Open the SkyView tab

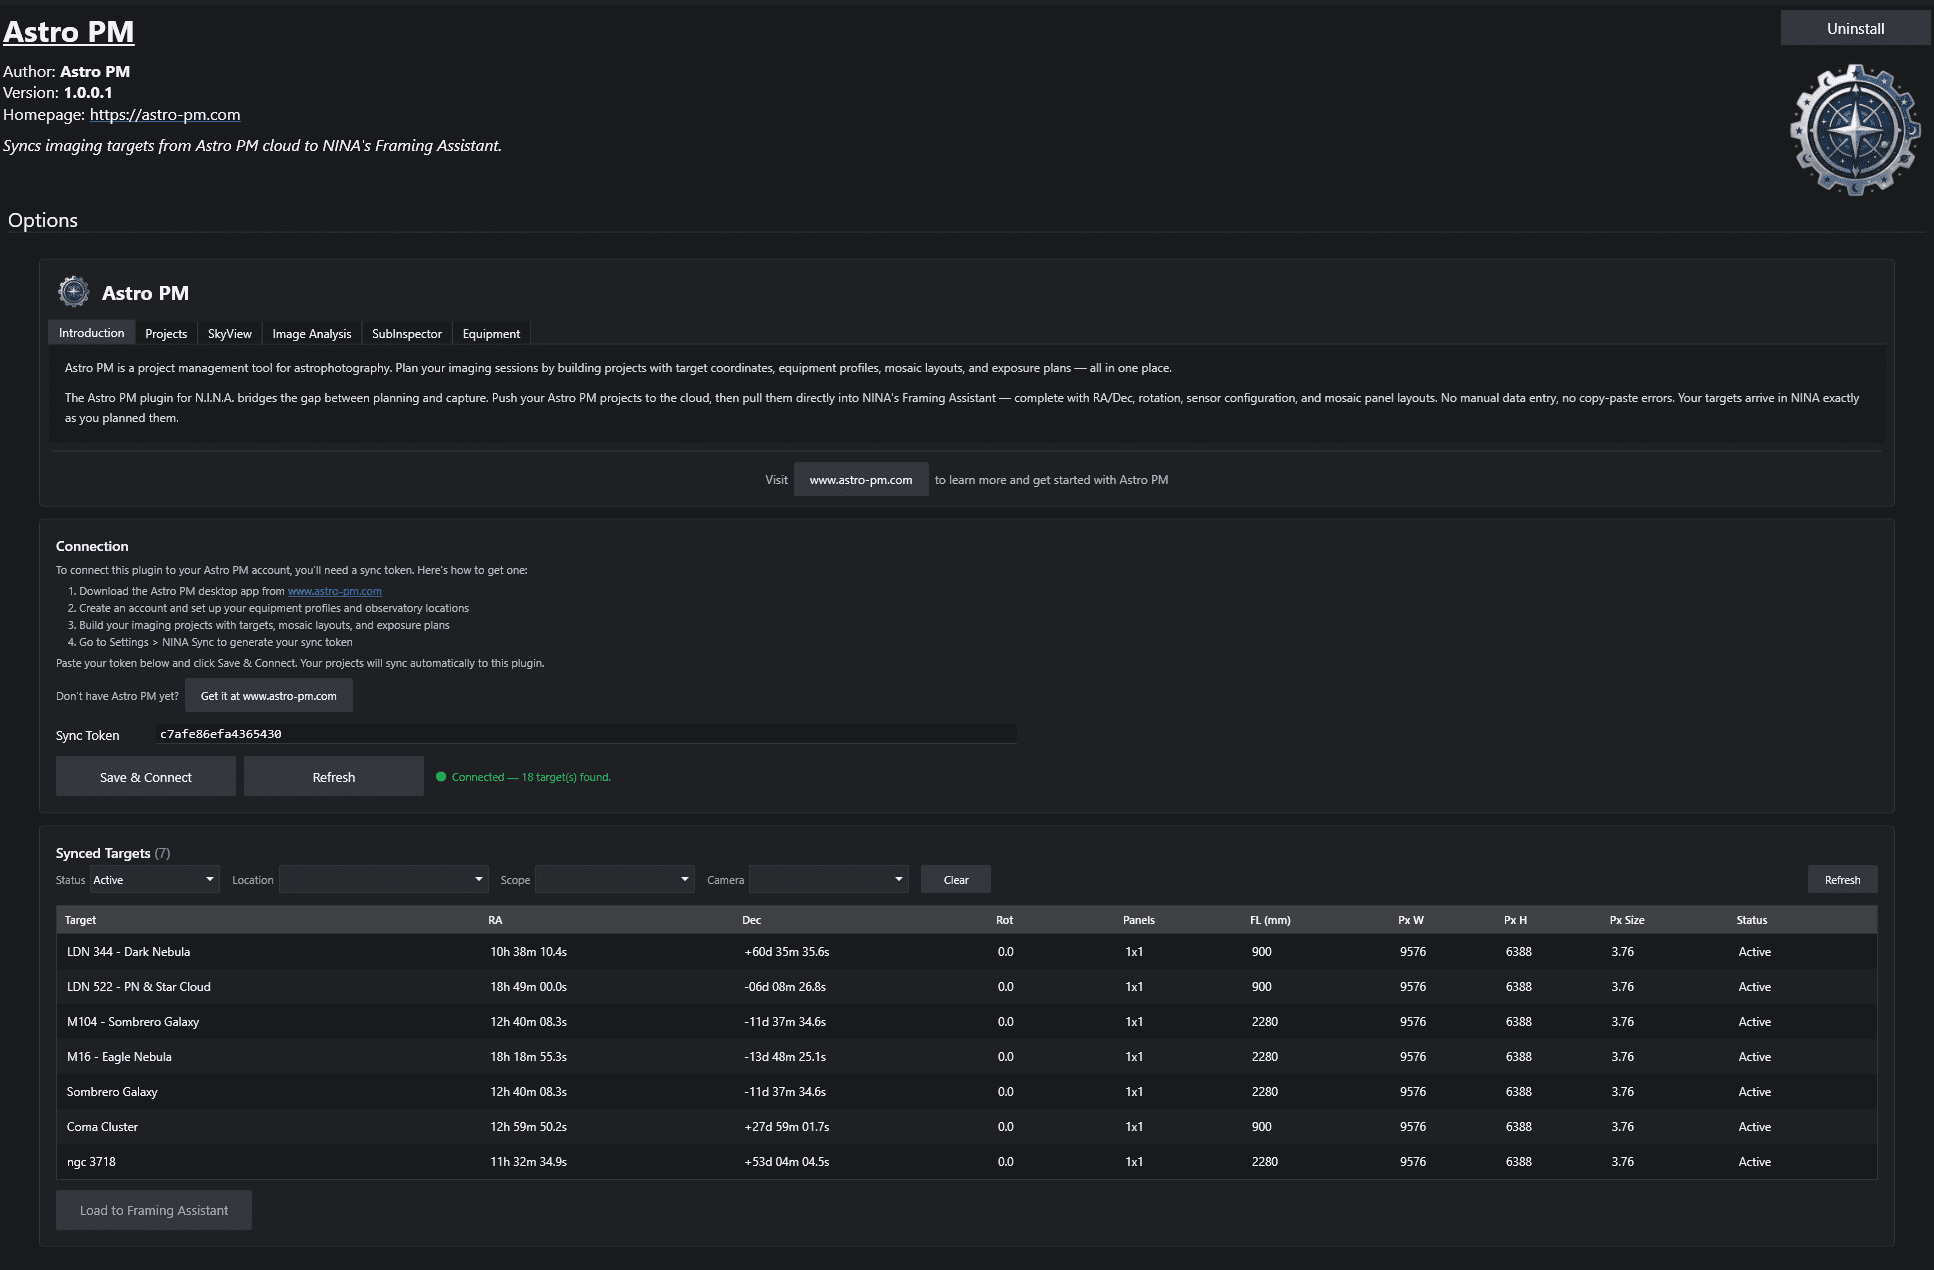(229, 334)
